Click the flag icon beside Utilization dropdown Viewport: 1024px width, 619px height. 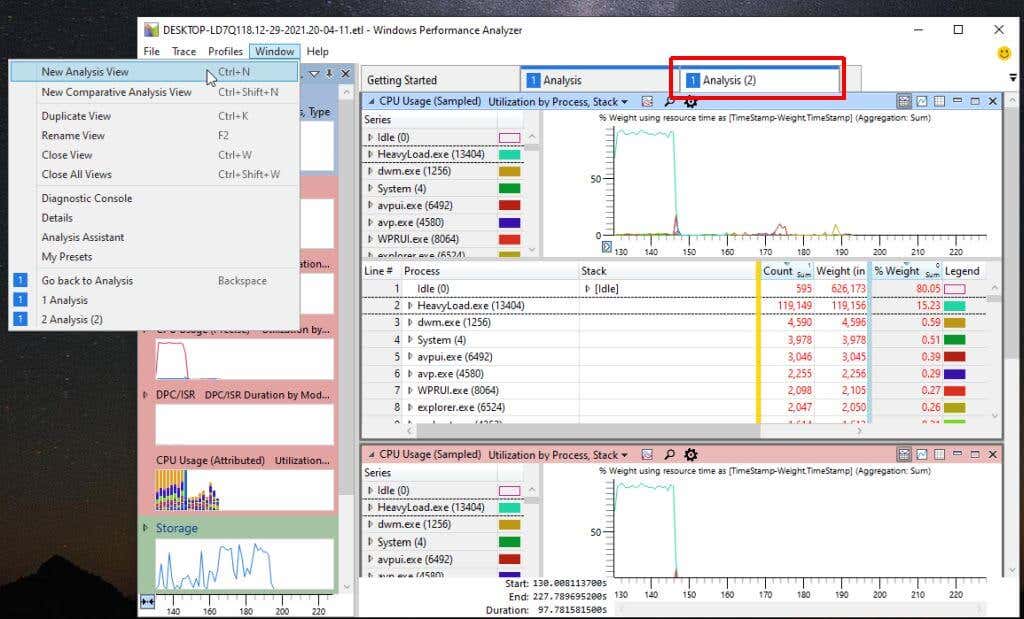[646, 101]
